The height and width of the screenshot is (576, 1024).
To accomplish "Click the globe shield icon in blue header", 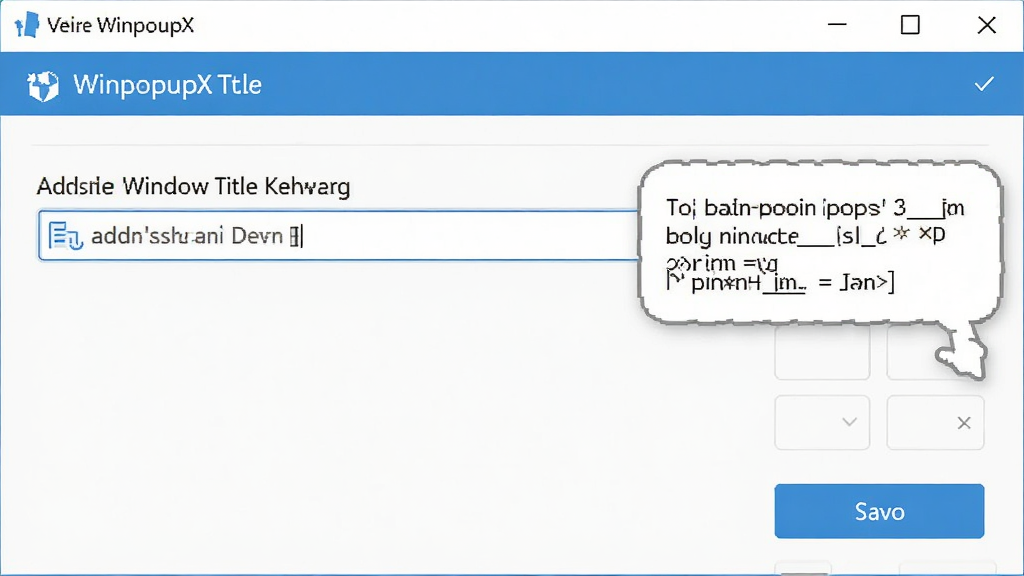I will click(43, 86).
